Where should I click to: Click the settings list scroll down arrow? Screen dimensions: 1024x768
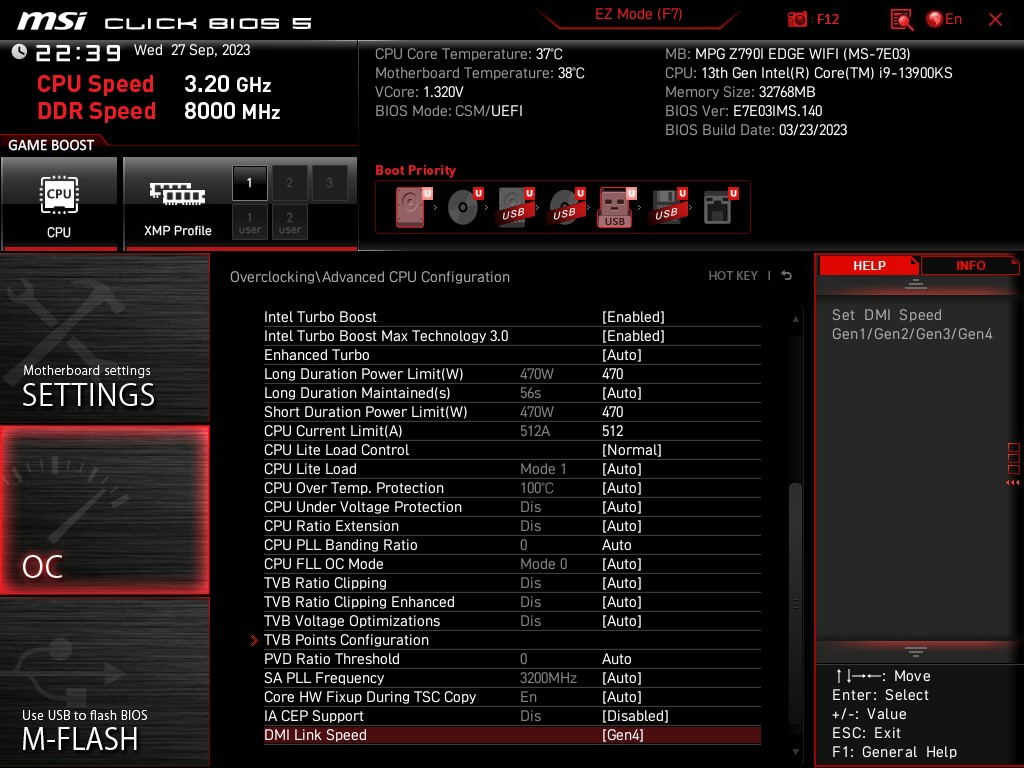click(795, 752)
